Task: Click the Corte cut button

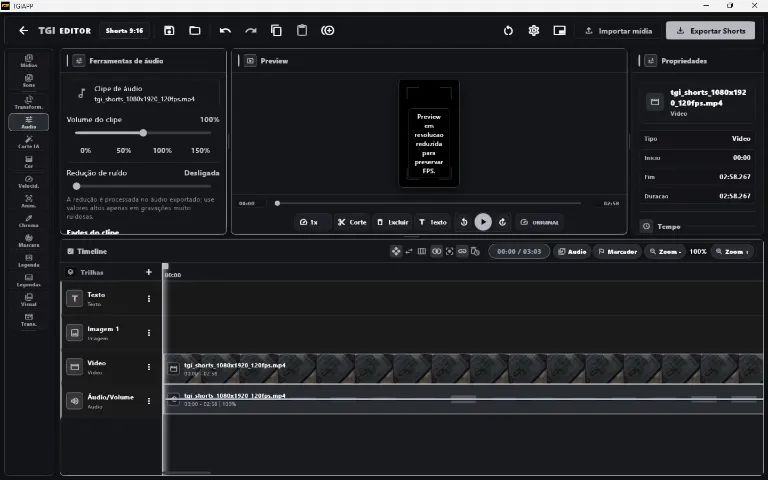Action: tap(352, 222)
